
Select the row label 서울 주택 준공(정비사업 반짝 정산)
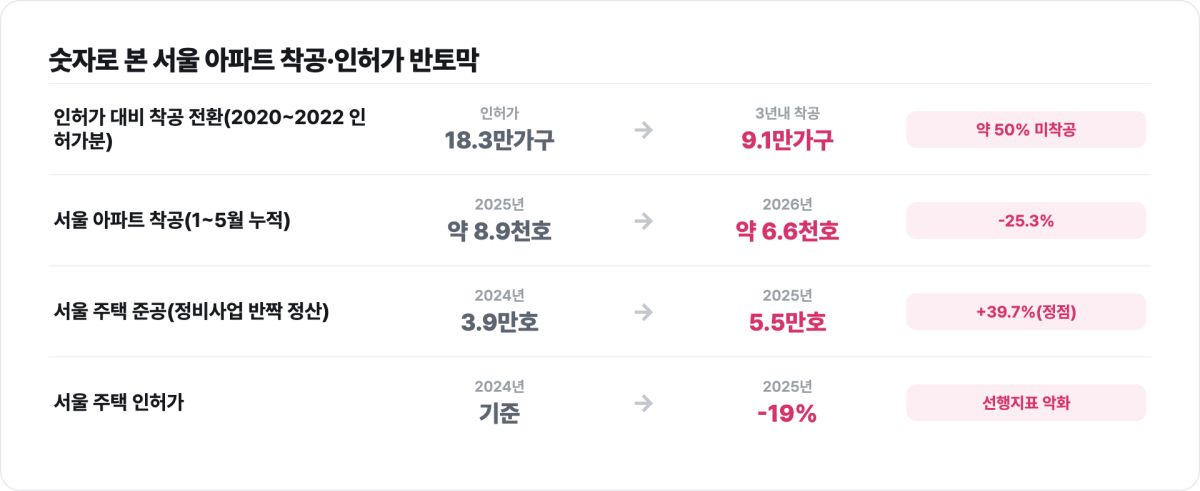click(x=192, y=312)
